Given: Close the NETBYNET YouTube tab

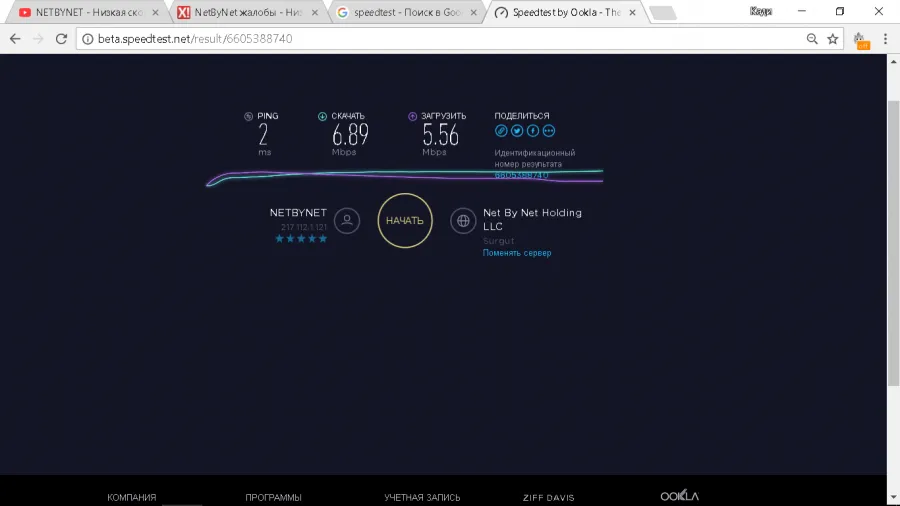Looking at the screenshot, I should tap(155, 12).
